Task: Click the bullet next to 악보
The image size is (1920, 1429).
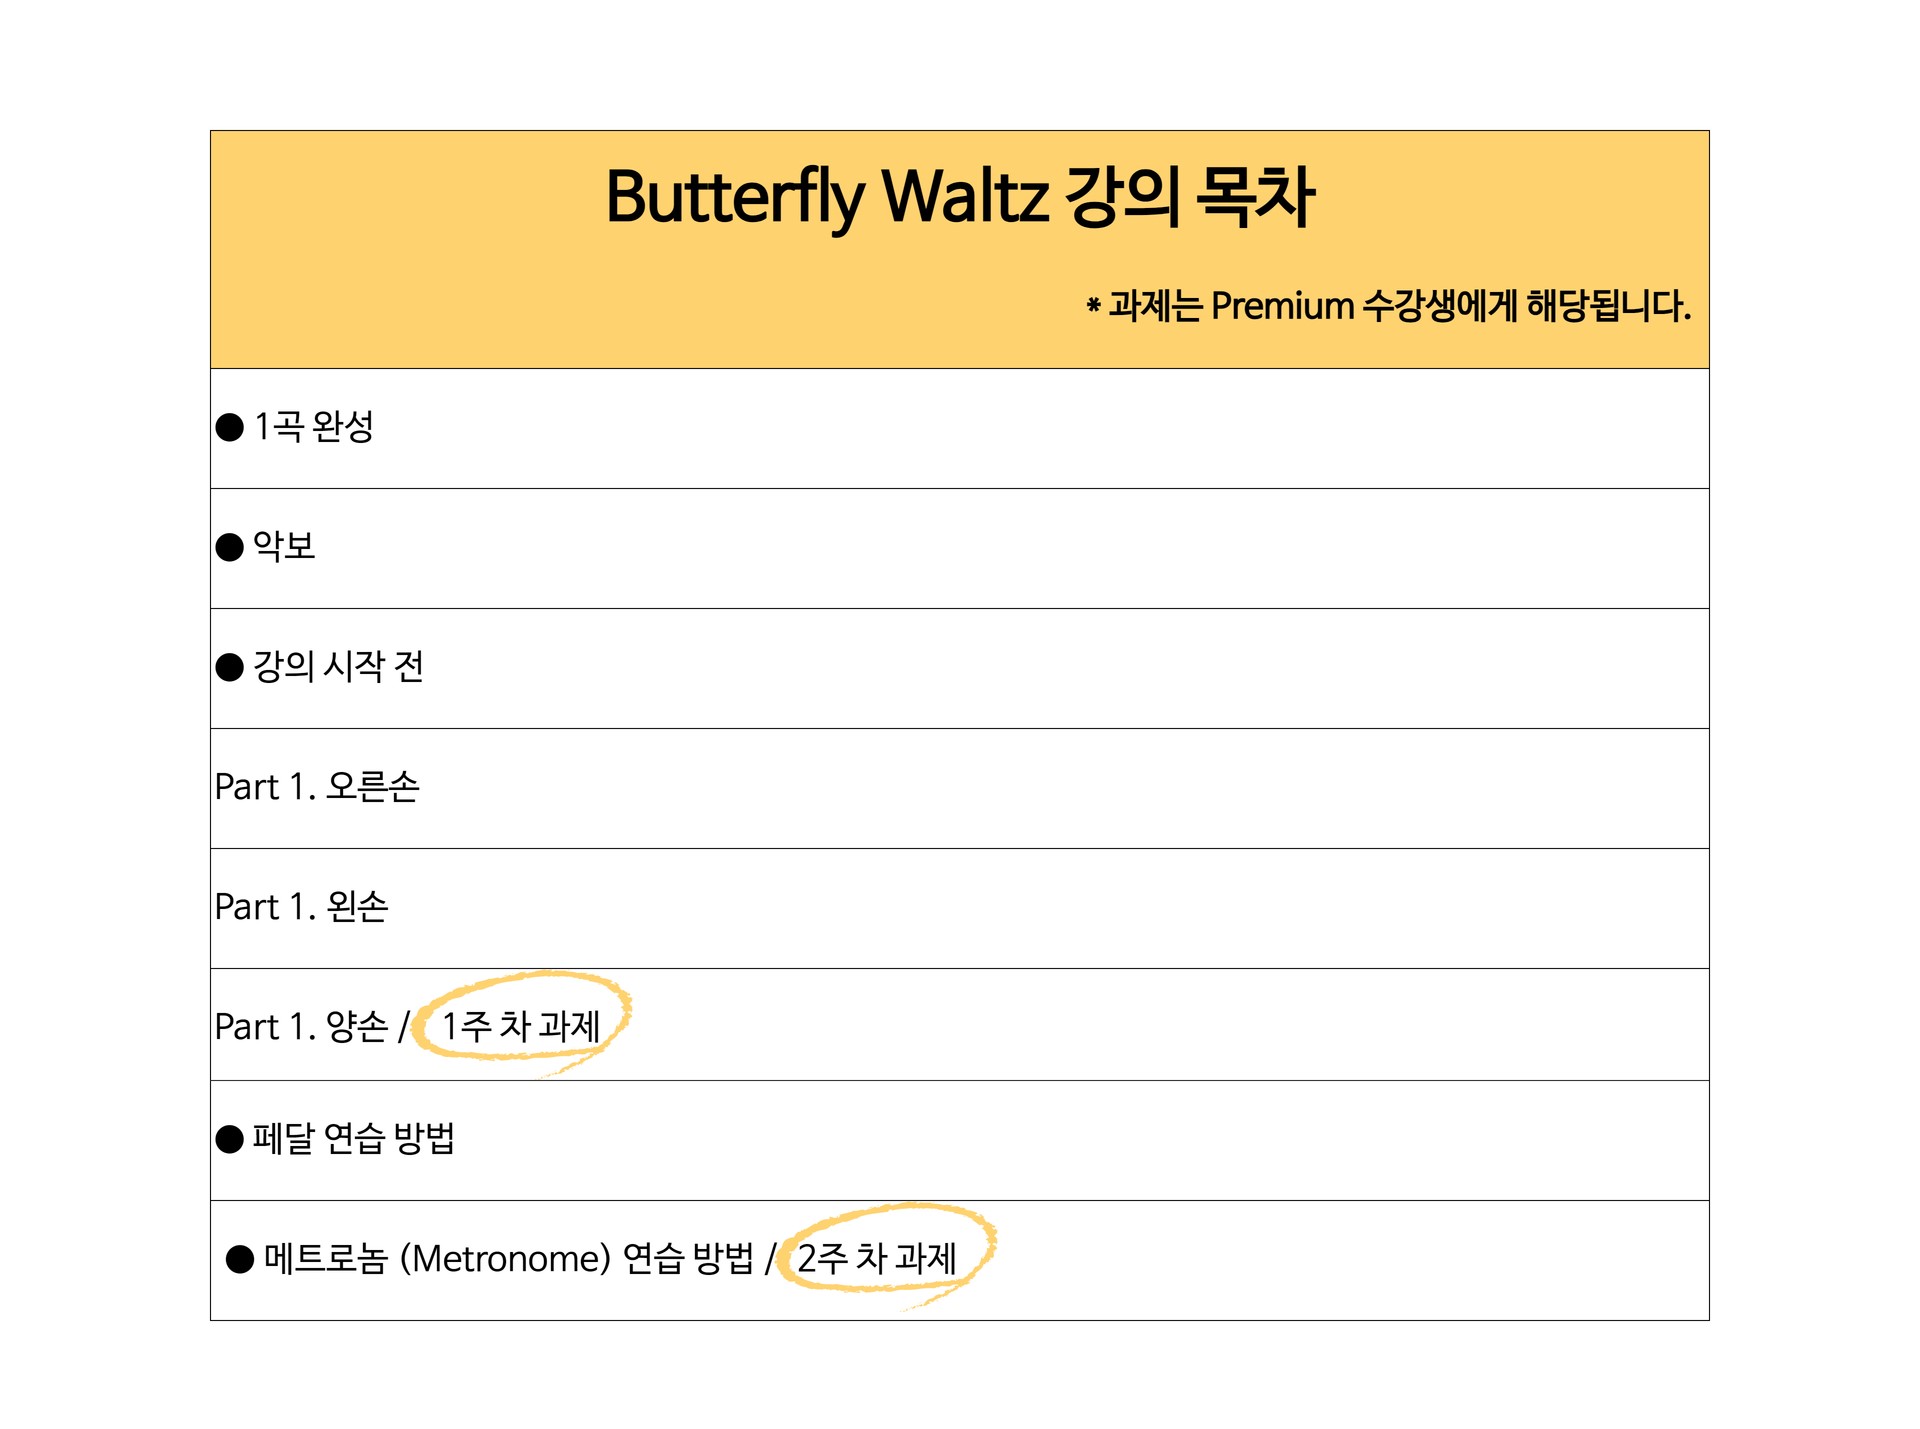Action: click(x=230, y=548)
